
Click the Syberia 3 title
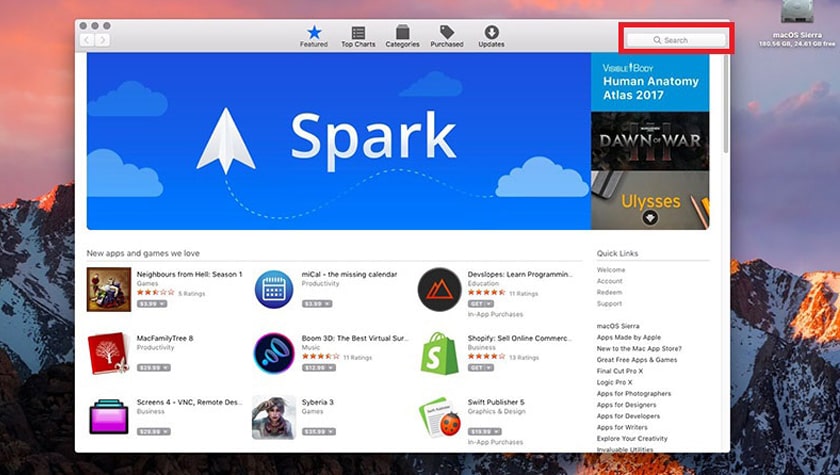318,402
